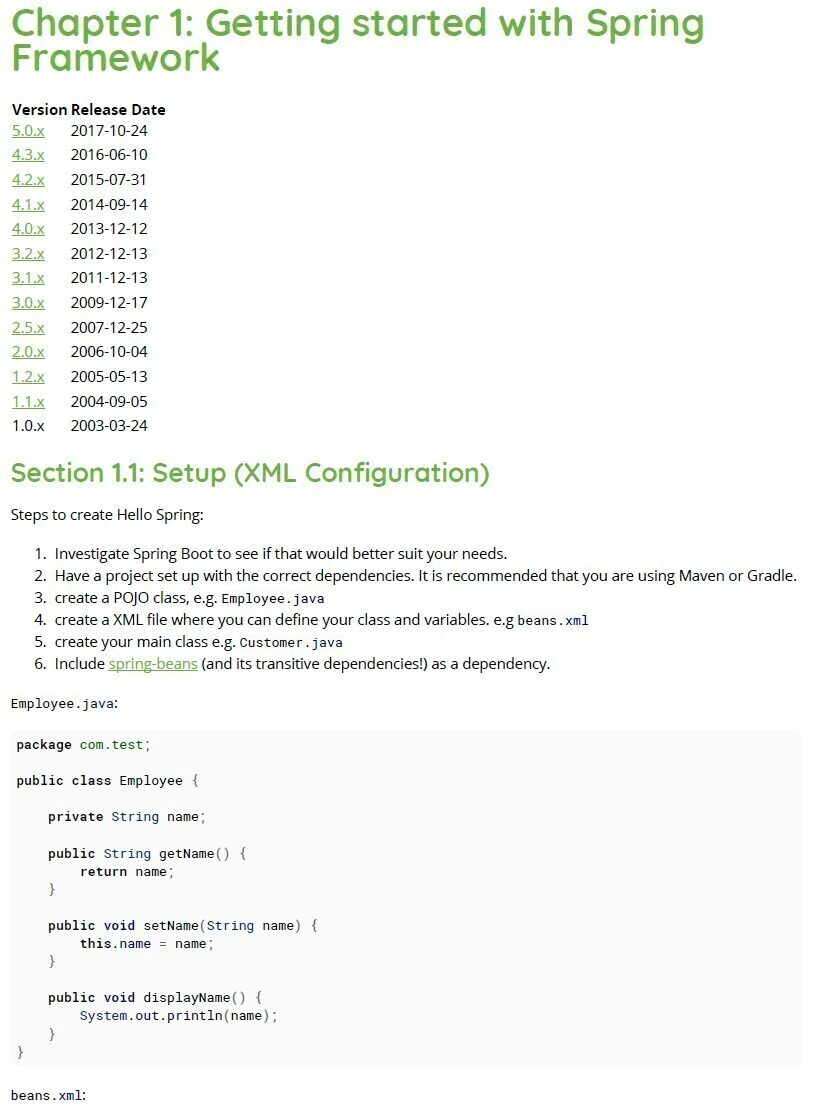Click the 2.5.x version link

pyautogui.click(x=28, y=327)
